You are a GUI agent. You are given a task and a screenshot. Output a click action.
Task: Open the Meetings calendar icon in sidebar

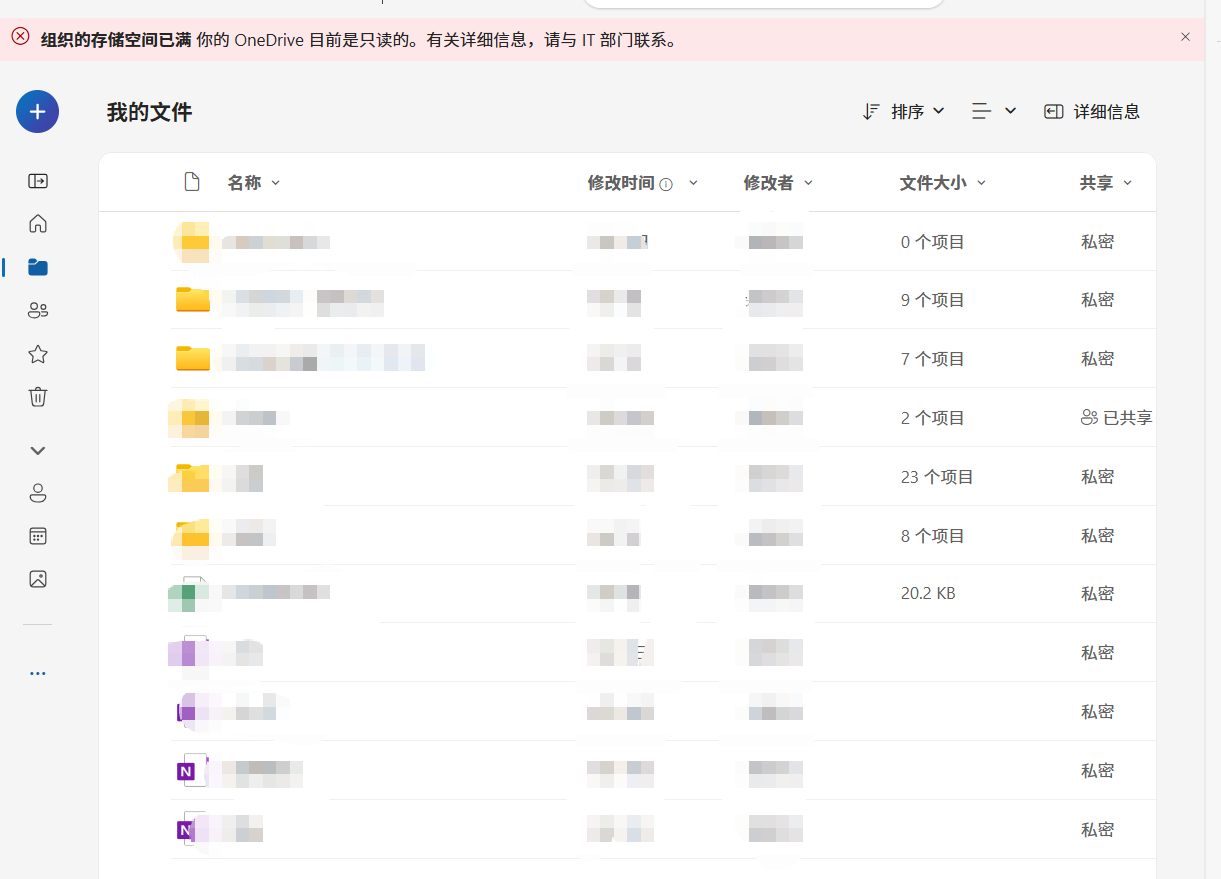pos(38,536)
